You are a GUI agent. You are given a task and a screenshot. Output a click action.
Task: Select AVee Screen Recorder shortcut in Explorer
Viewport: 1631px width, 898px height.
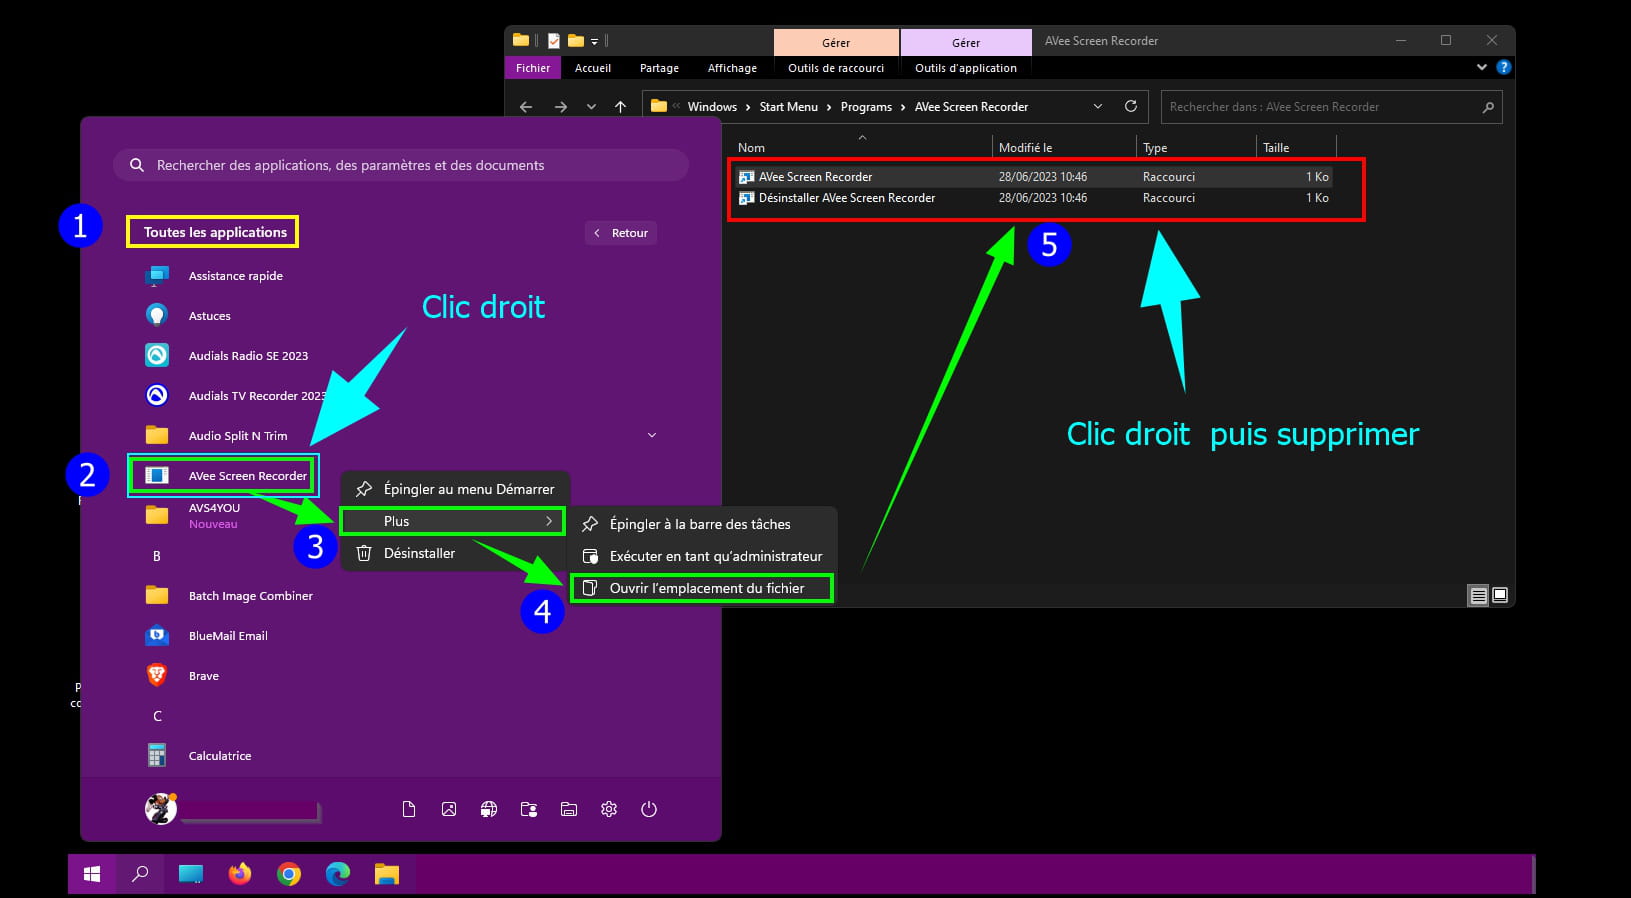[1034, 177]
